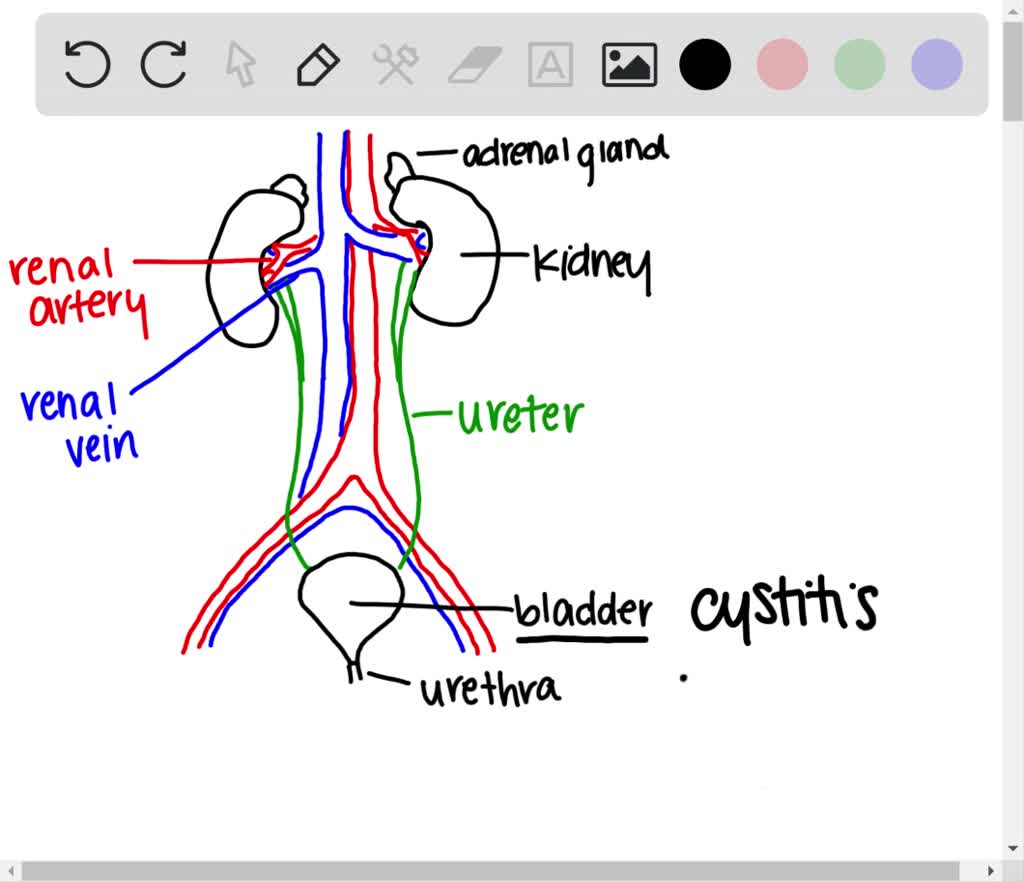Select the Text box tool

tap(548, 64)
